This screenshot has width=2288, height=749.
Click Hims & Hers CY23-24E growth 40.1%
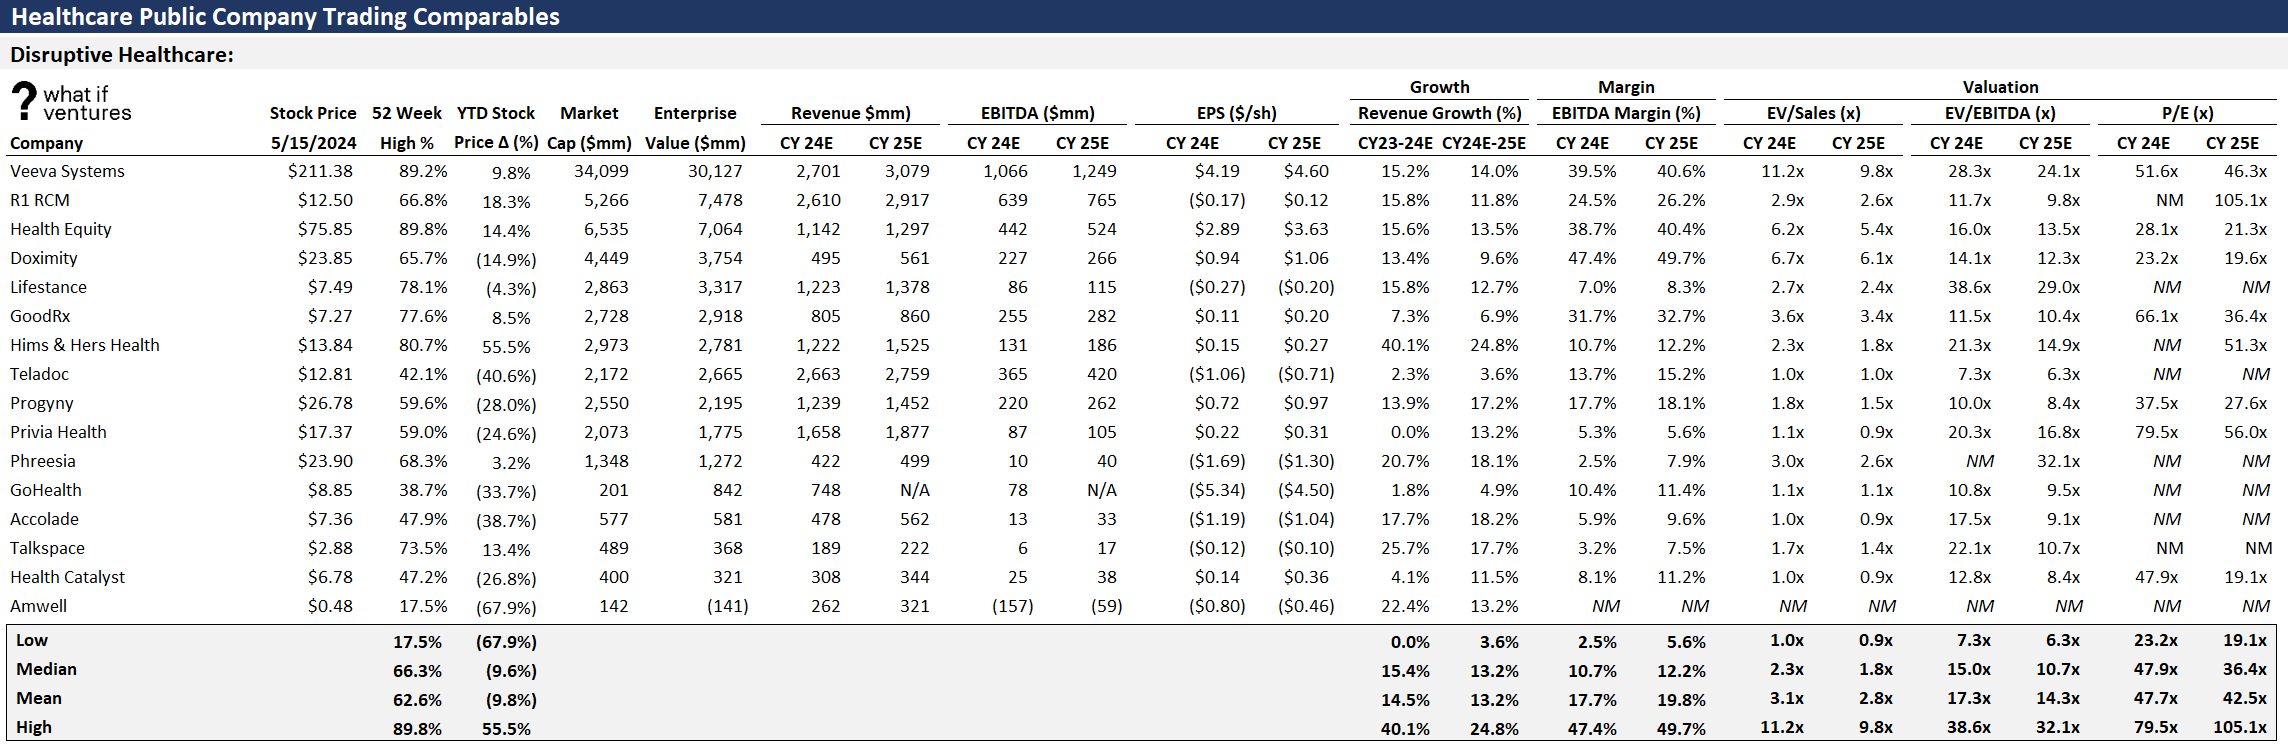click(1405, 345)
